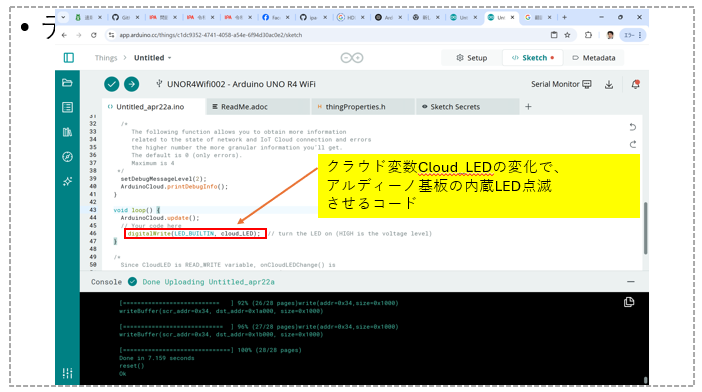Open the sketchbook folder icon
702x392 pixels.
click(x=67, y=83)
